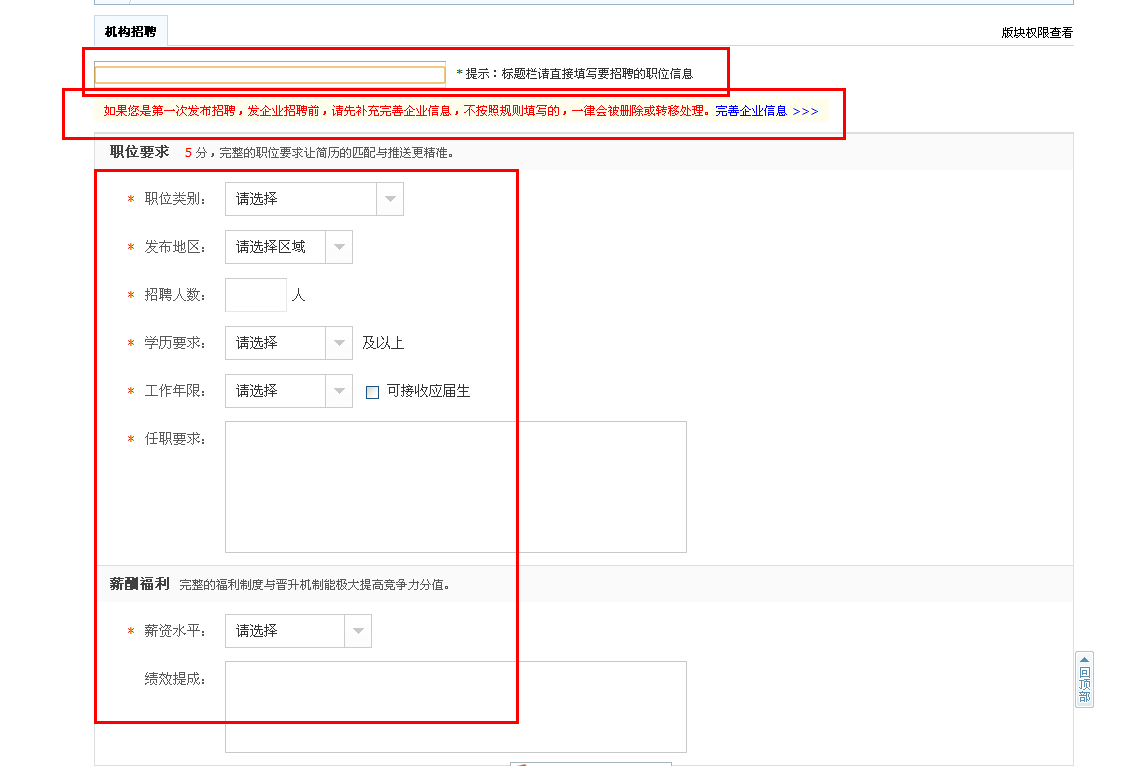Open the 版块权限查看 link
The image size is (1133, 766).
(1037, 33)
